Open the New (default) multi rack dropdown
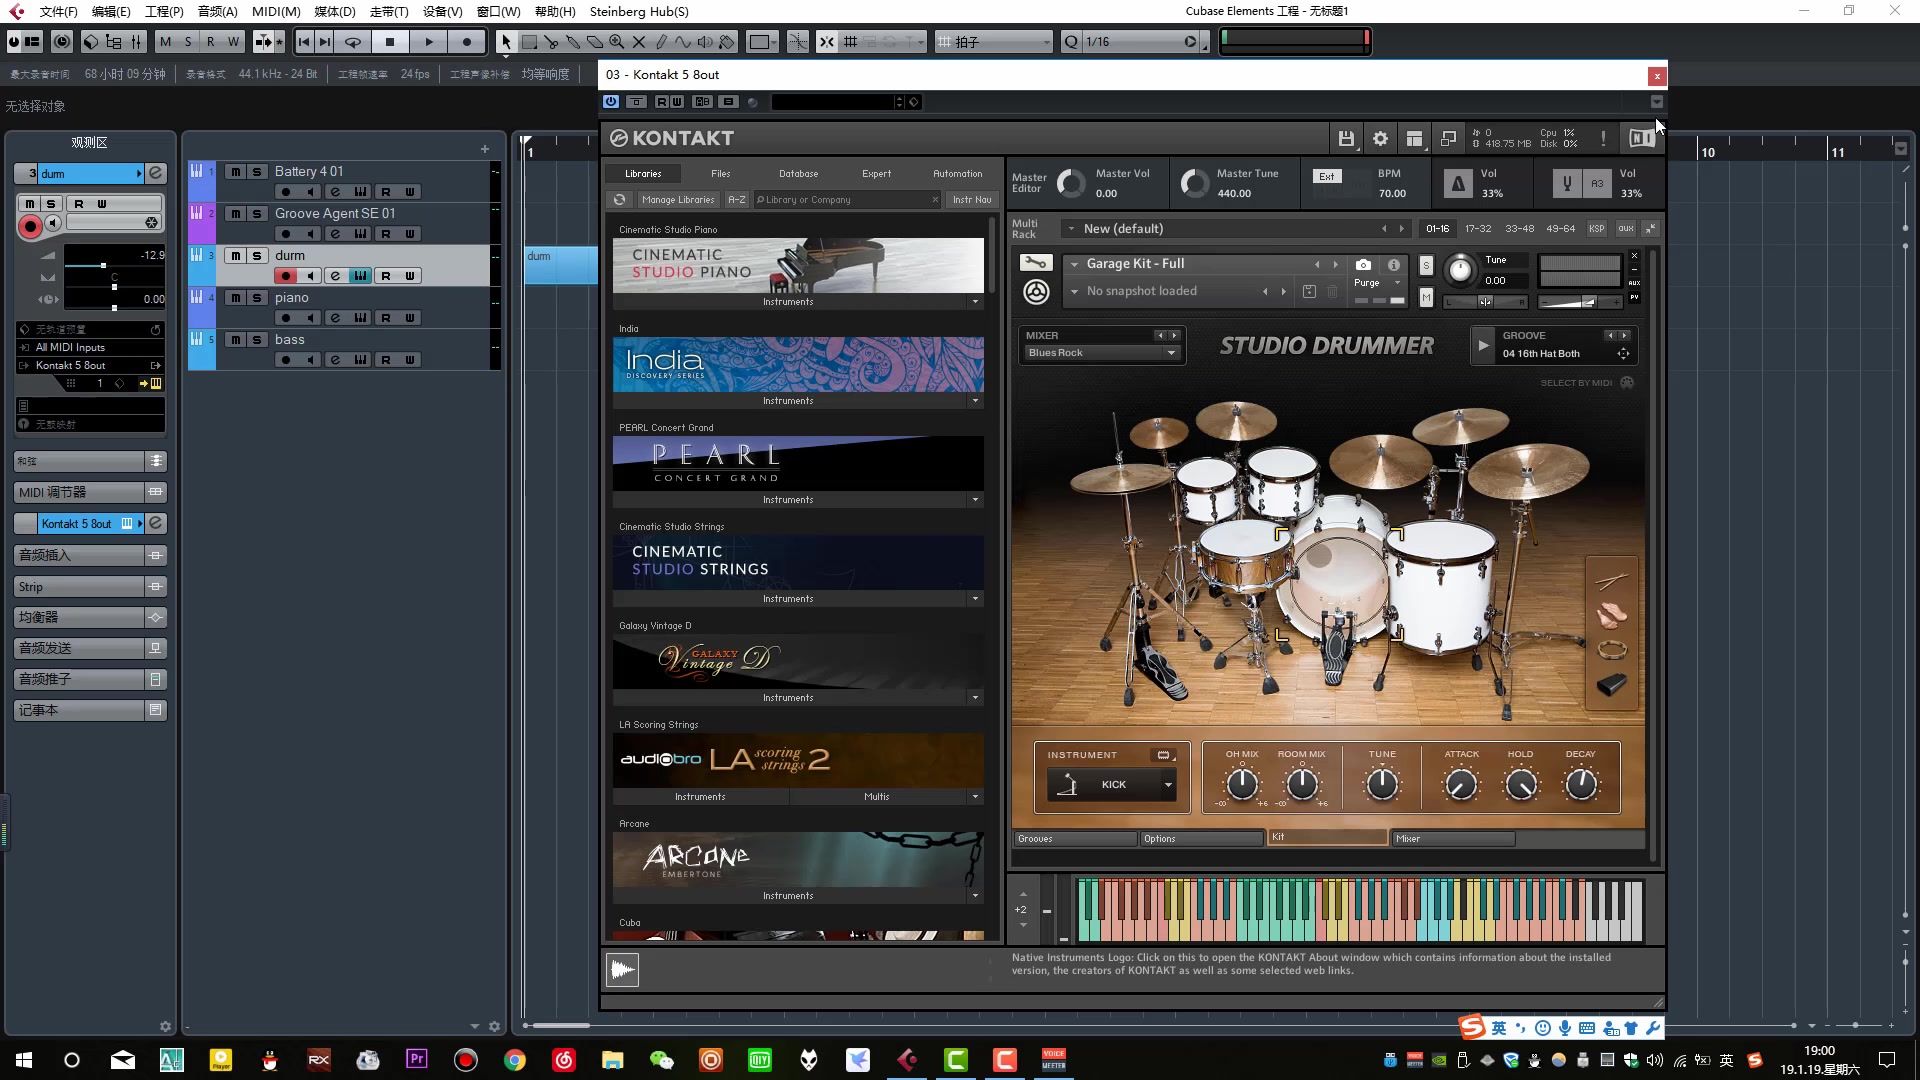This screenshot has height=1080, width=1920. (x=1071, y=229)
